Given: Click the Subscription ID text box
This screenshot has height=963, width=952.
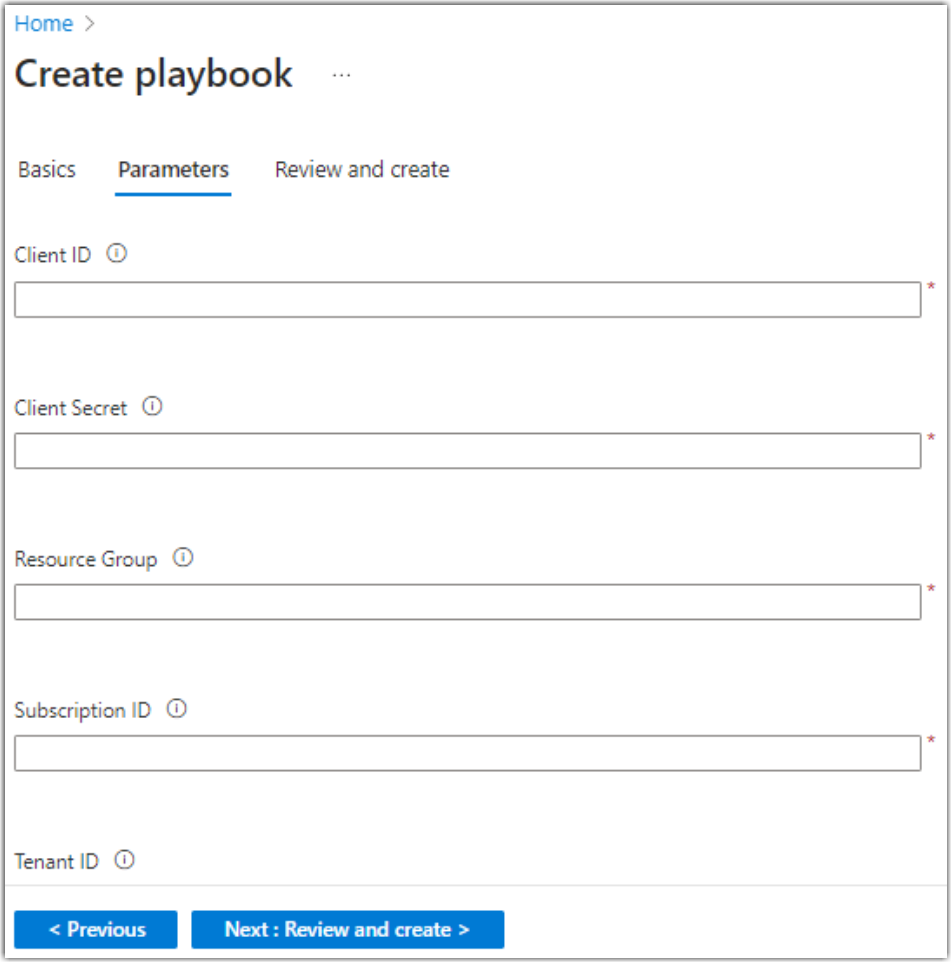Looking at the screenshot, I should (467, 753).
